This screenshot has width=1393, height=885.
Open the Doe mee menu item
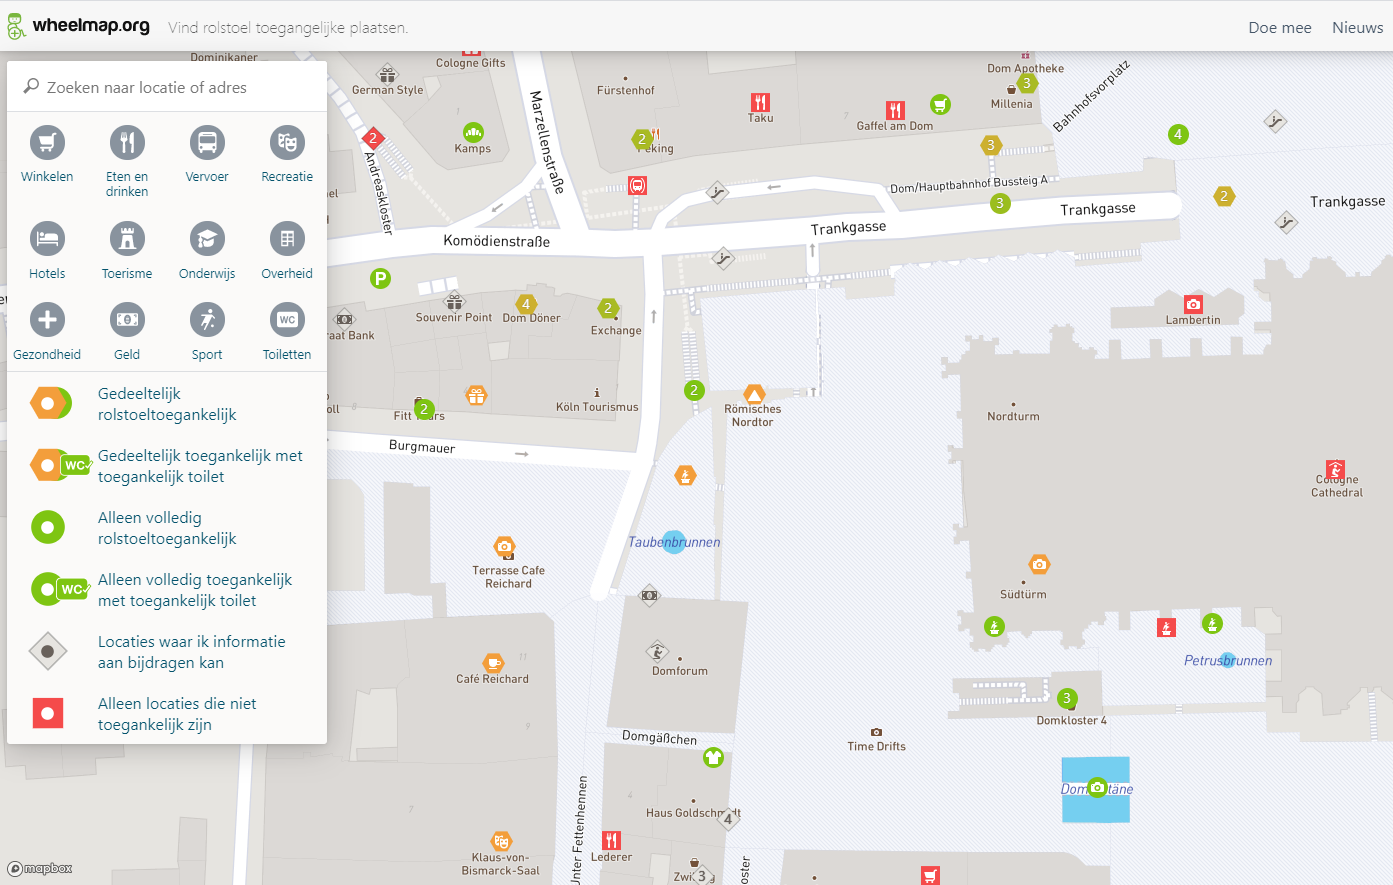[x=1279, y=28]
